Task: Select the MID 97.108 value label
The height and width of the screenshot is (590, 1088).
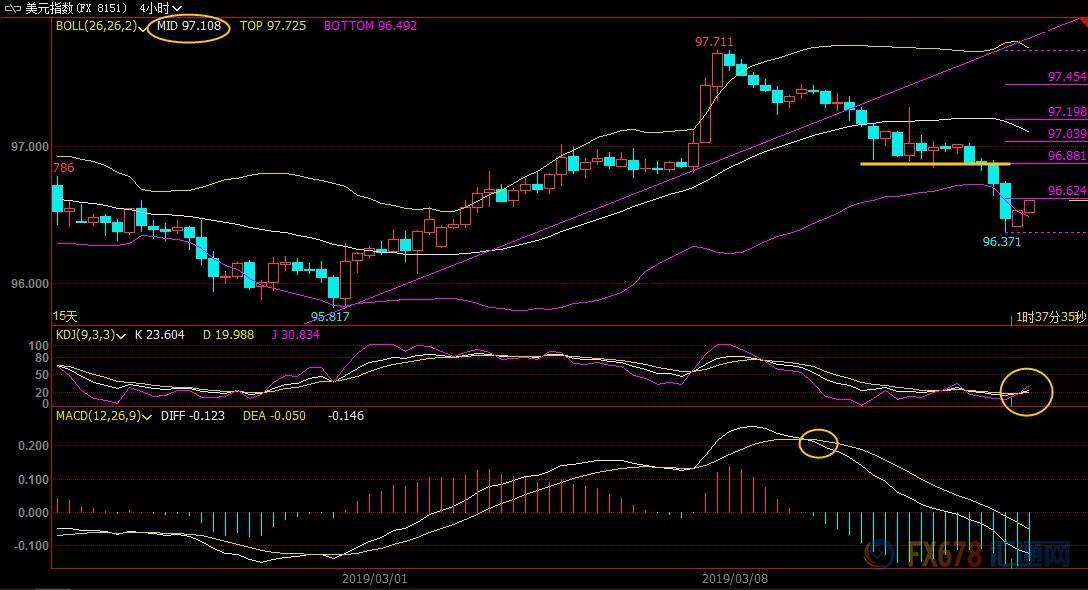Action: click(x=188, y=26)
